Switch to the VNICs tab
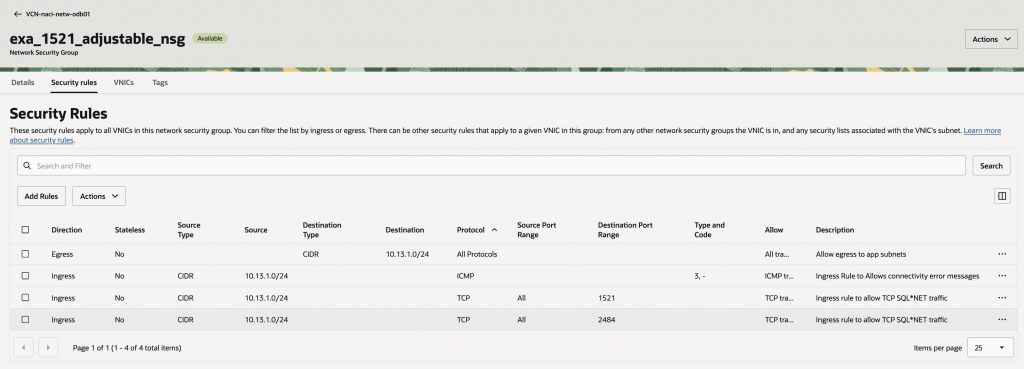Screen dimensions: 1024x369 [x=123, y=83]
